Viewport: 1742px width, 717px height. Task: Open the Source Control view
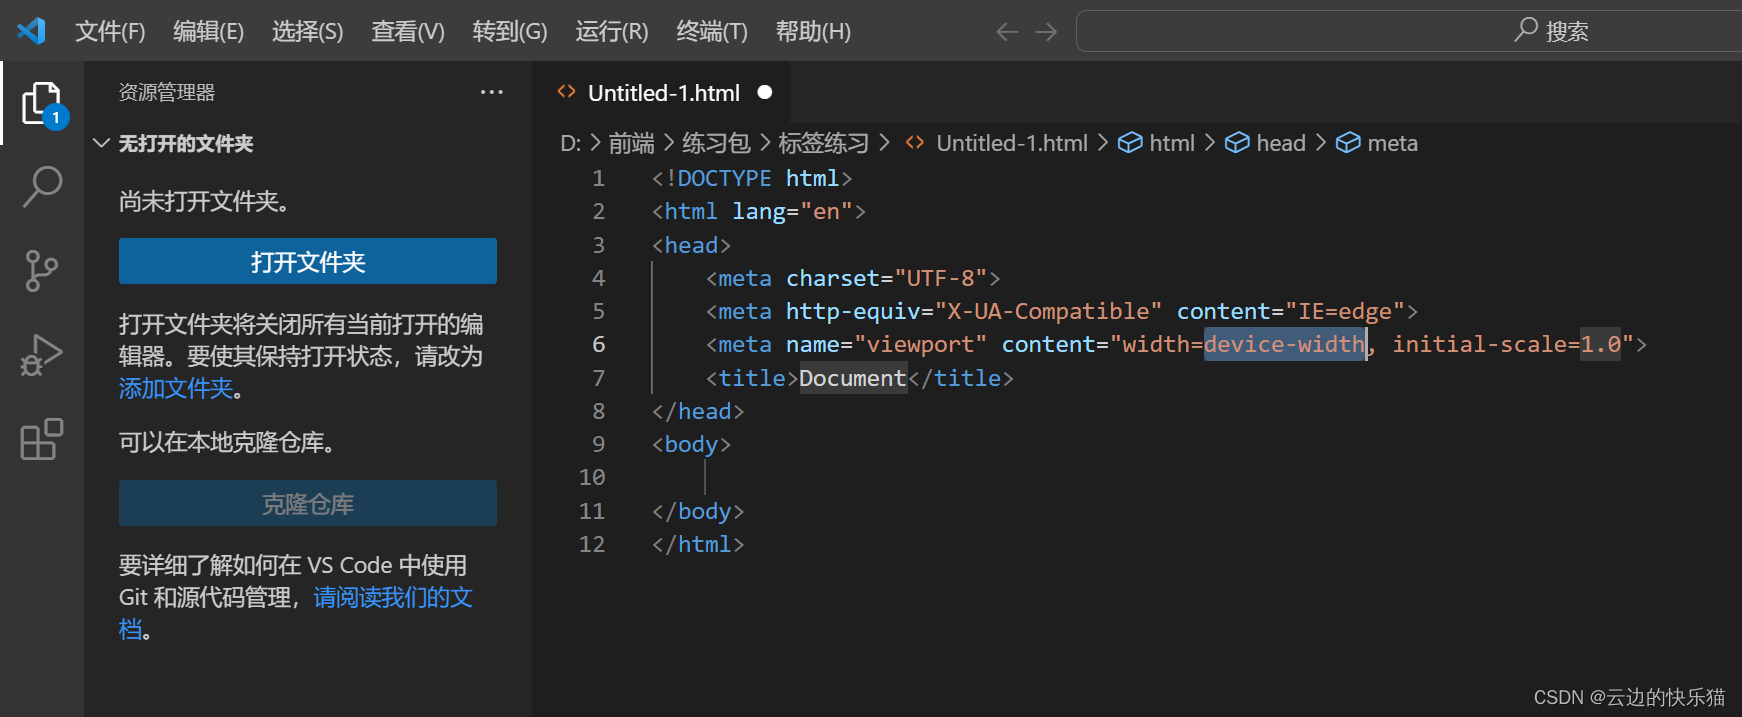(x=42, y=271)
